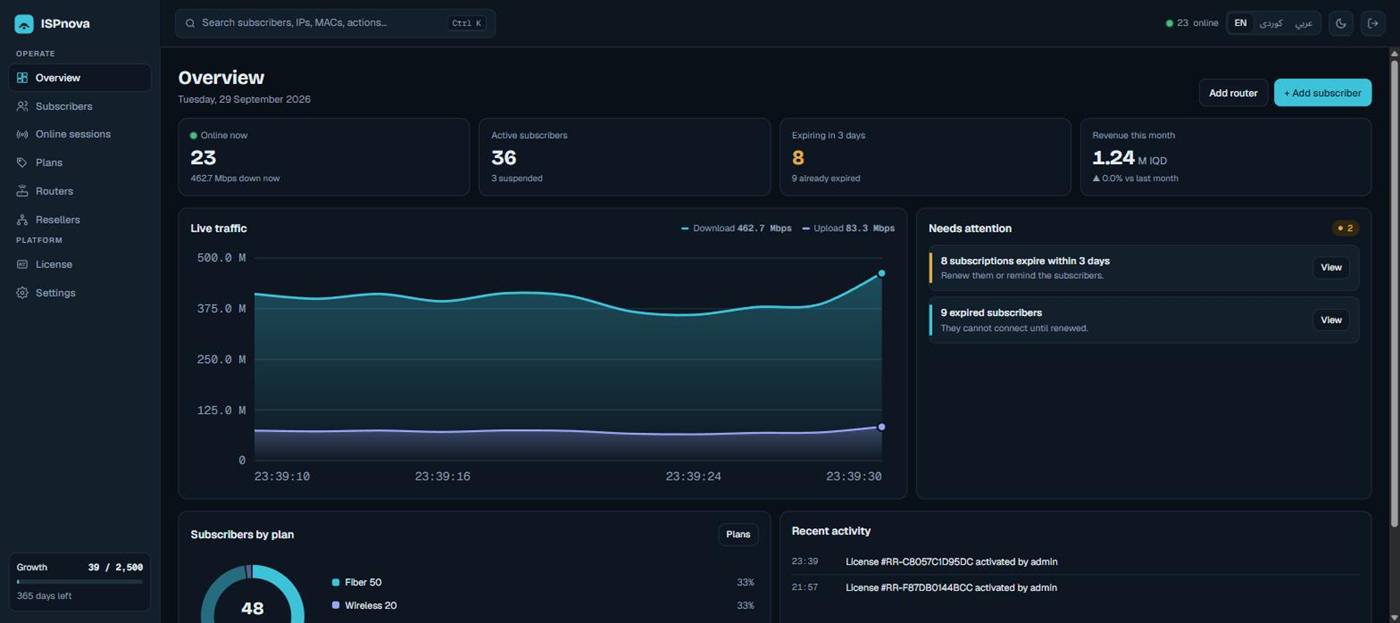The height and width of the screenshot is (623, 1400).
Task: Click the search magnifier icon
Action: tap(190, 23)
